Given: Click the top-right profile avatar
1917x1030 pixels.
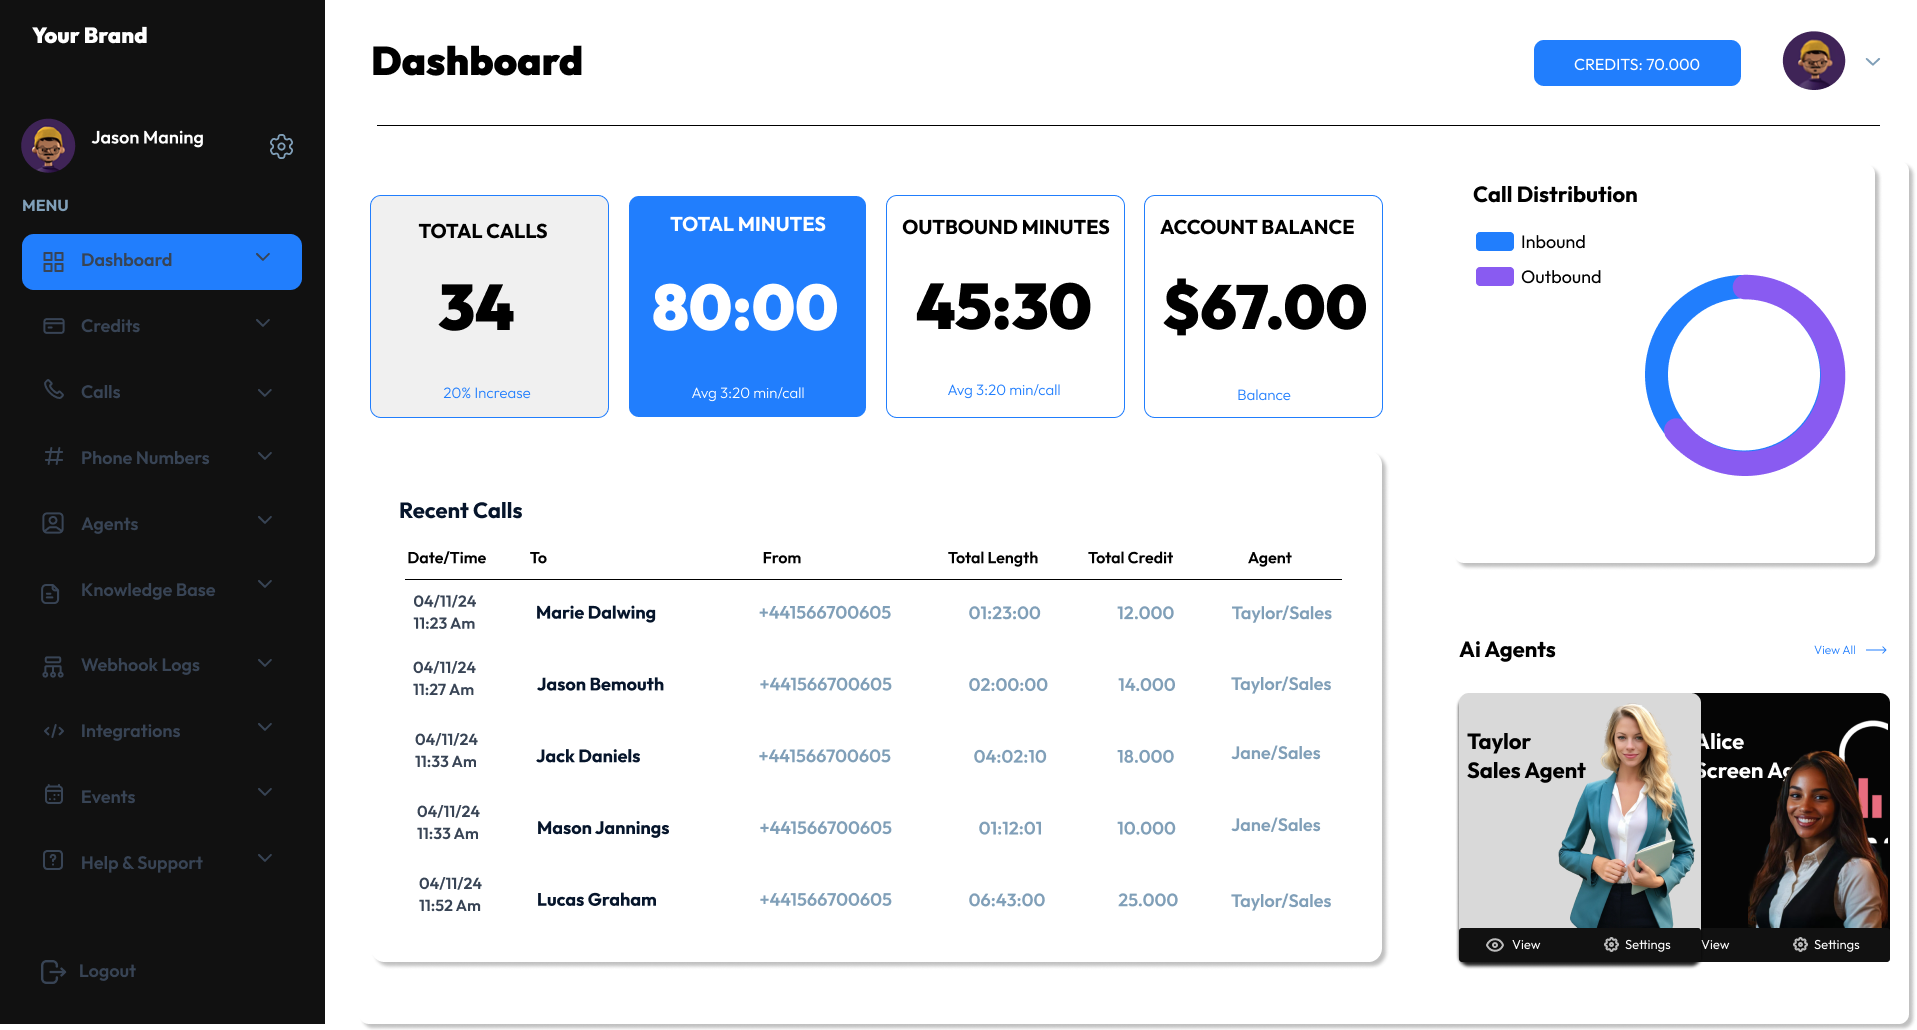Looking at the screenshot, I should click(1814, 61).
